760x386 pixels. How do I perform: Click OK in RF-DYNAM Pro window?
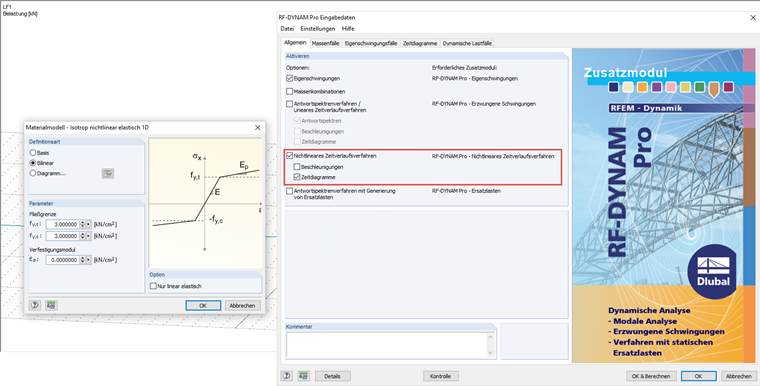coord(698,376)
